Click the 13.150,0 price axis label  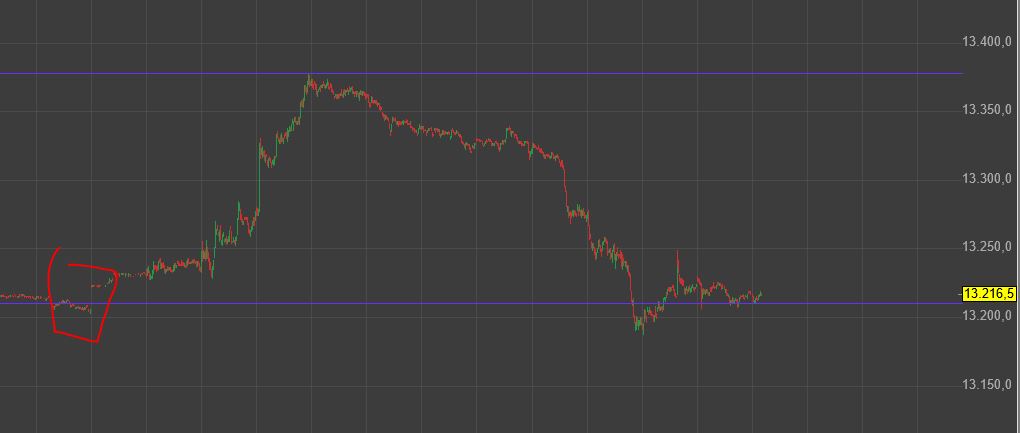[x=987, y=384]
